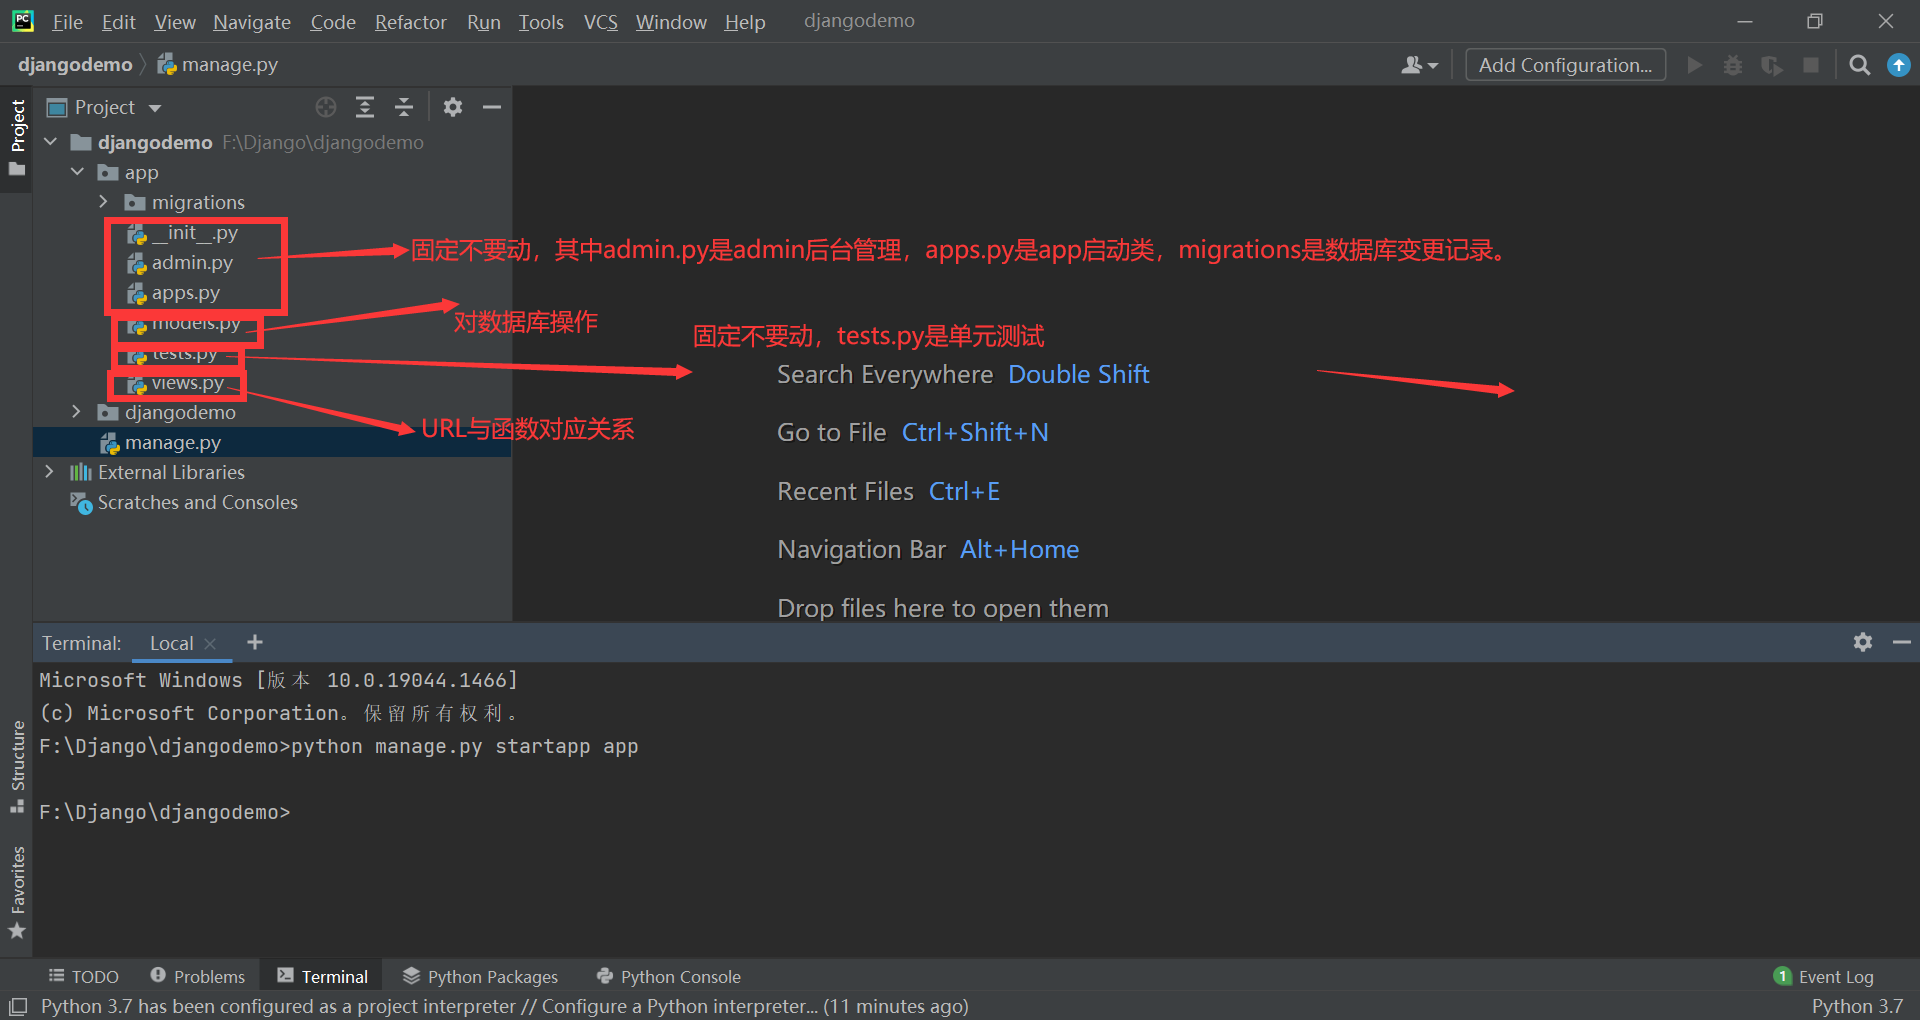Click Run with Coverage icon
The width and height of the screenshot is (1920, 1020).
pos(1772,65)
